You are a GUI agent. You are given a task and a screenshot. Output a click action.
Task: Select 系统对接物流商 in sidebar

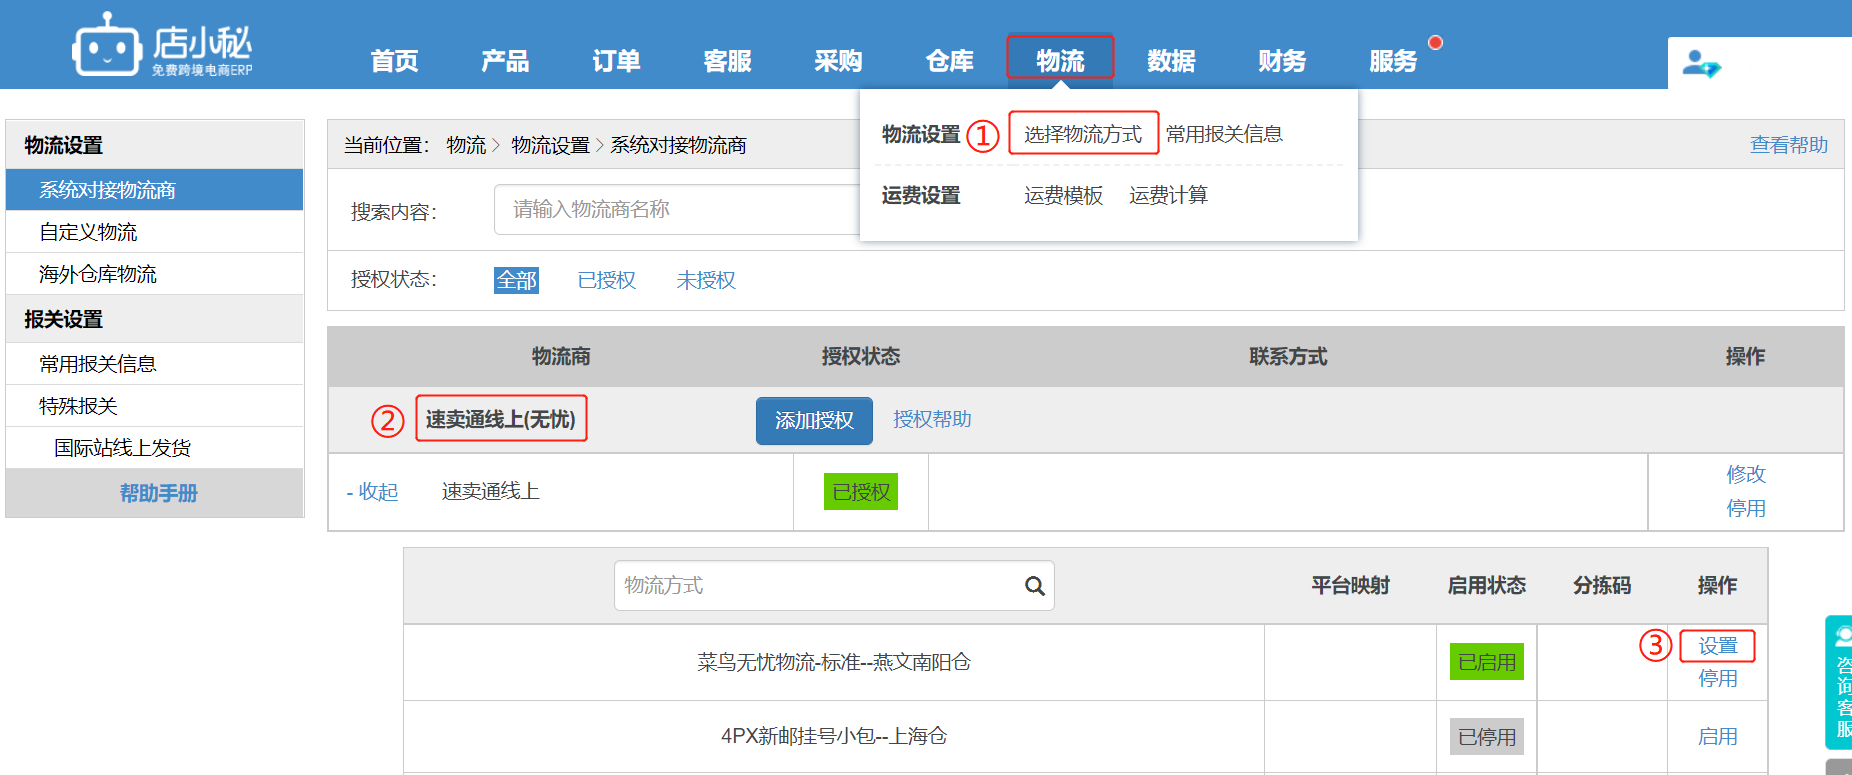[154, 190]
